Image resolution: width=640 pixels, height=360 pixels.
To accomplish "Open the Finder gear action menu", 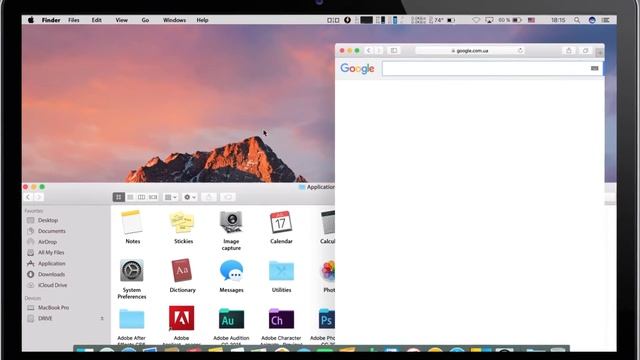I will pyautogui.click(x=190, y=197).
